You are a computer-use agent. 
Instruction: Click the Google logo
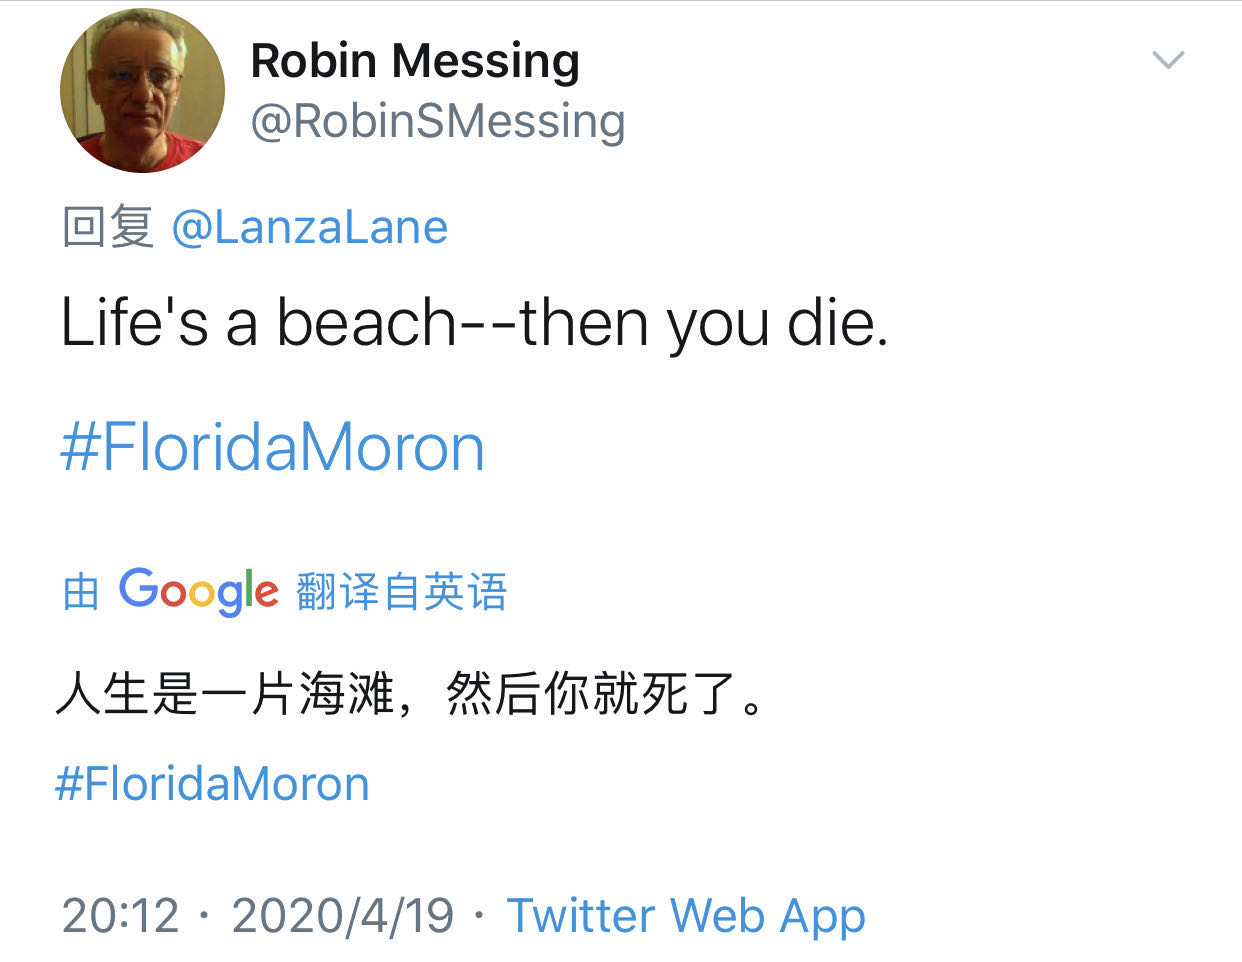[198, 590]
